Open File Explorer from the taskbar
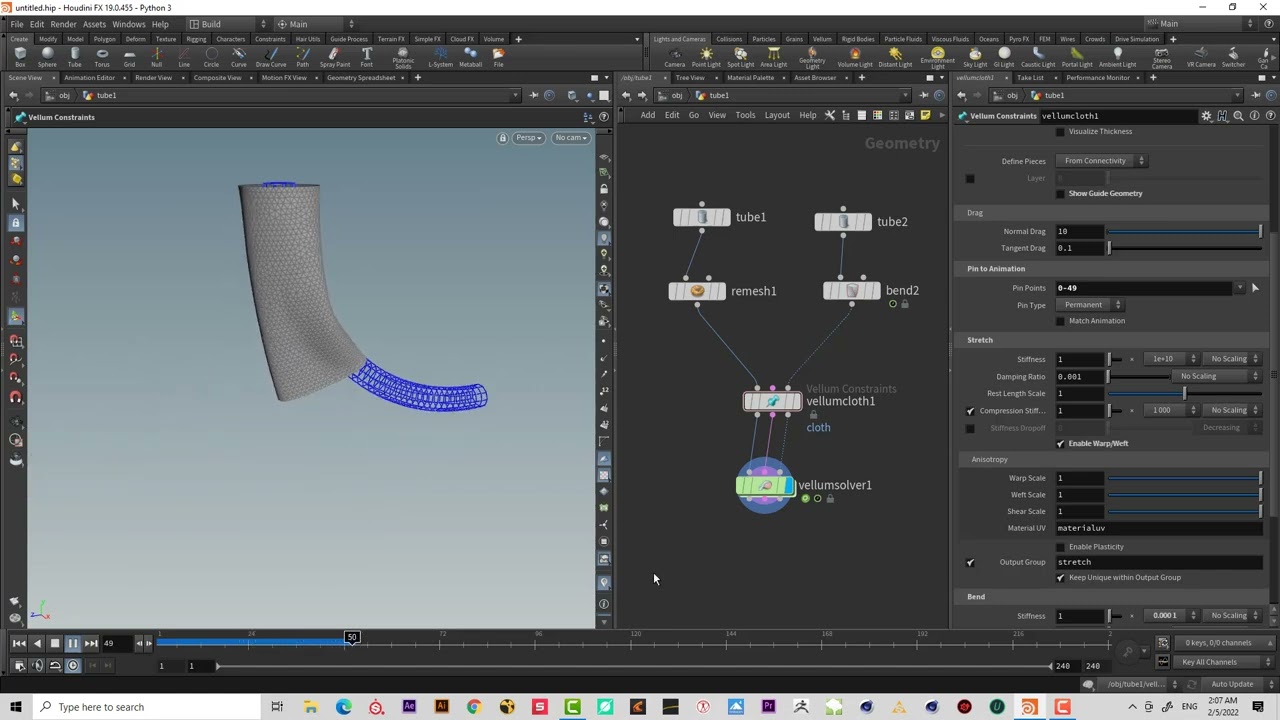 coord(311,707)
